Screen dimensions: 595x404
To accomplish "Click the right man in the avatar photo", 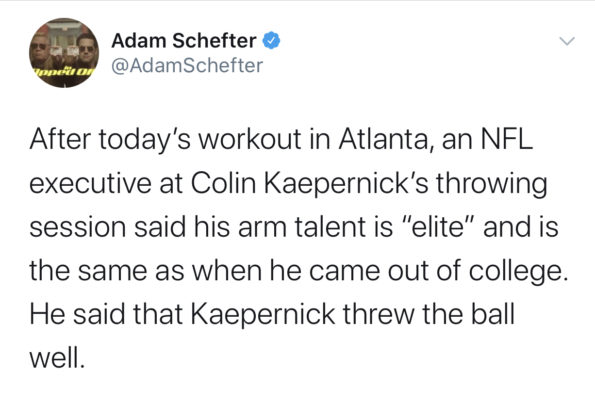I will point(87,51).
